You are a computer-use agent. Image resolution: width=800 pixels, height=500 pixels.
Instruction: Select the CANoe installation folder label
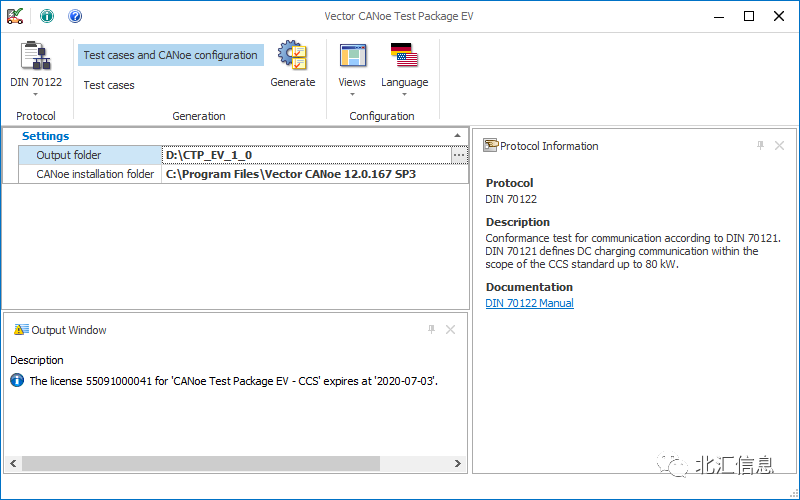point(90,174)
